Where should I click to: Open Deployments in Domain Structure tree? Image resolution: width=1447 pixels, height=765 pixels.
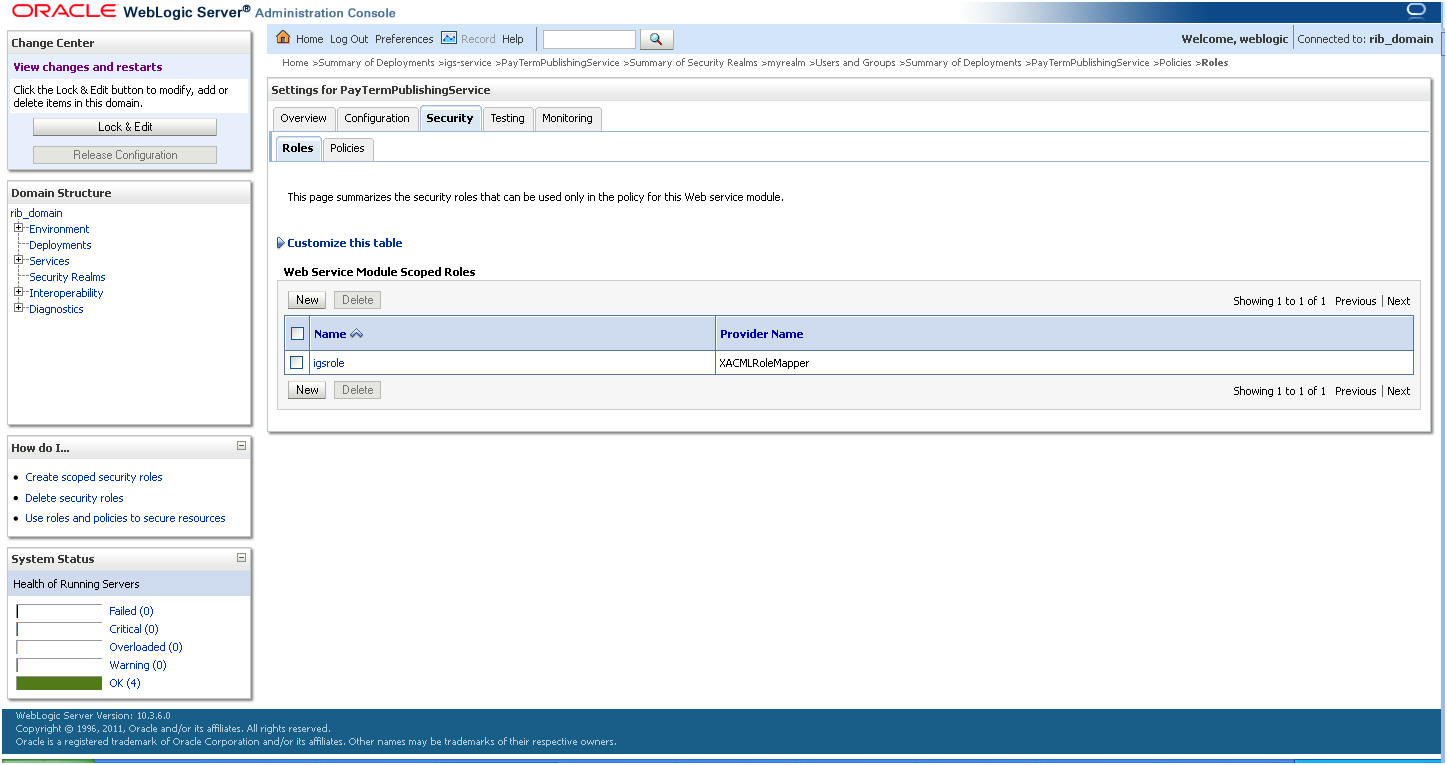tap(60, 245)
